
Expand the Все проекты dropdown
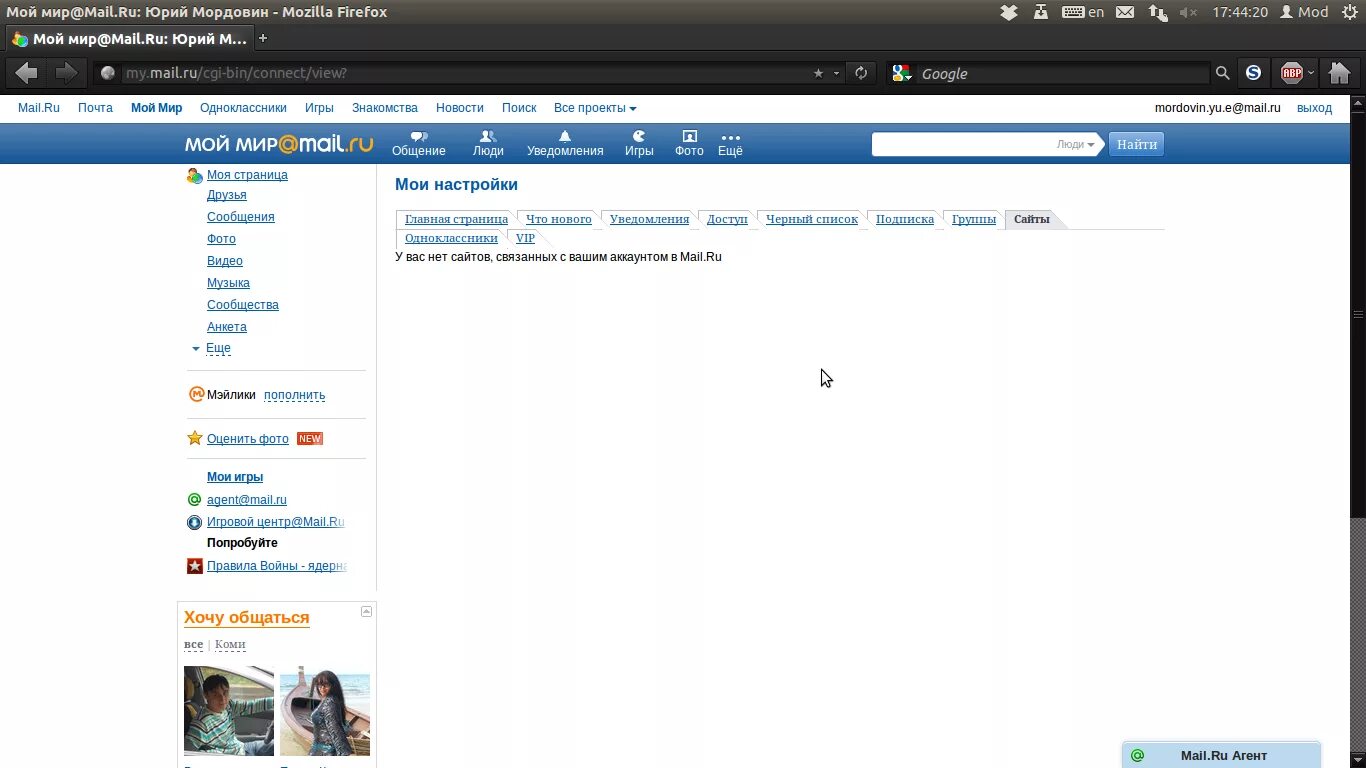click(x=595, y=108)
